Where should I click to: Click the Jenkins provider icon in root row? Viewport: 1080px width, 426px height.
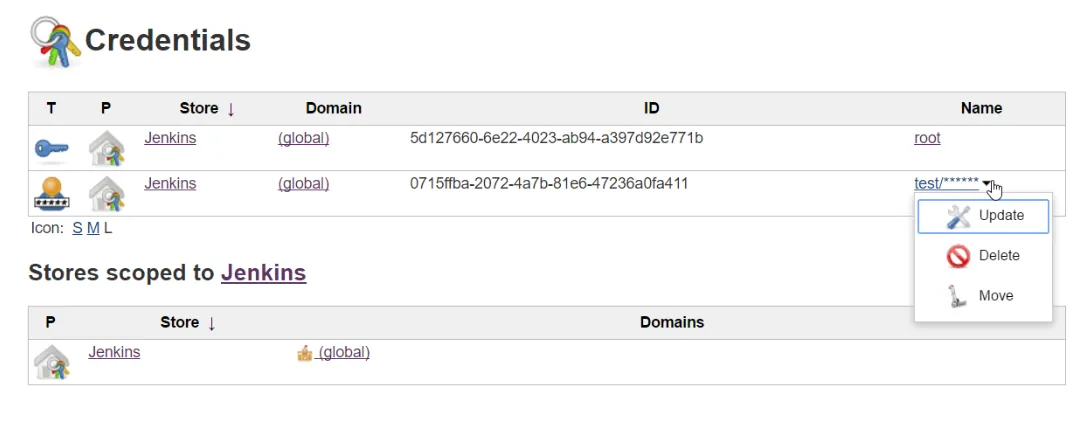coord(106,149)
